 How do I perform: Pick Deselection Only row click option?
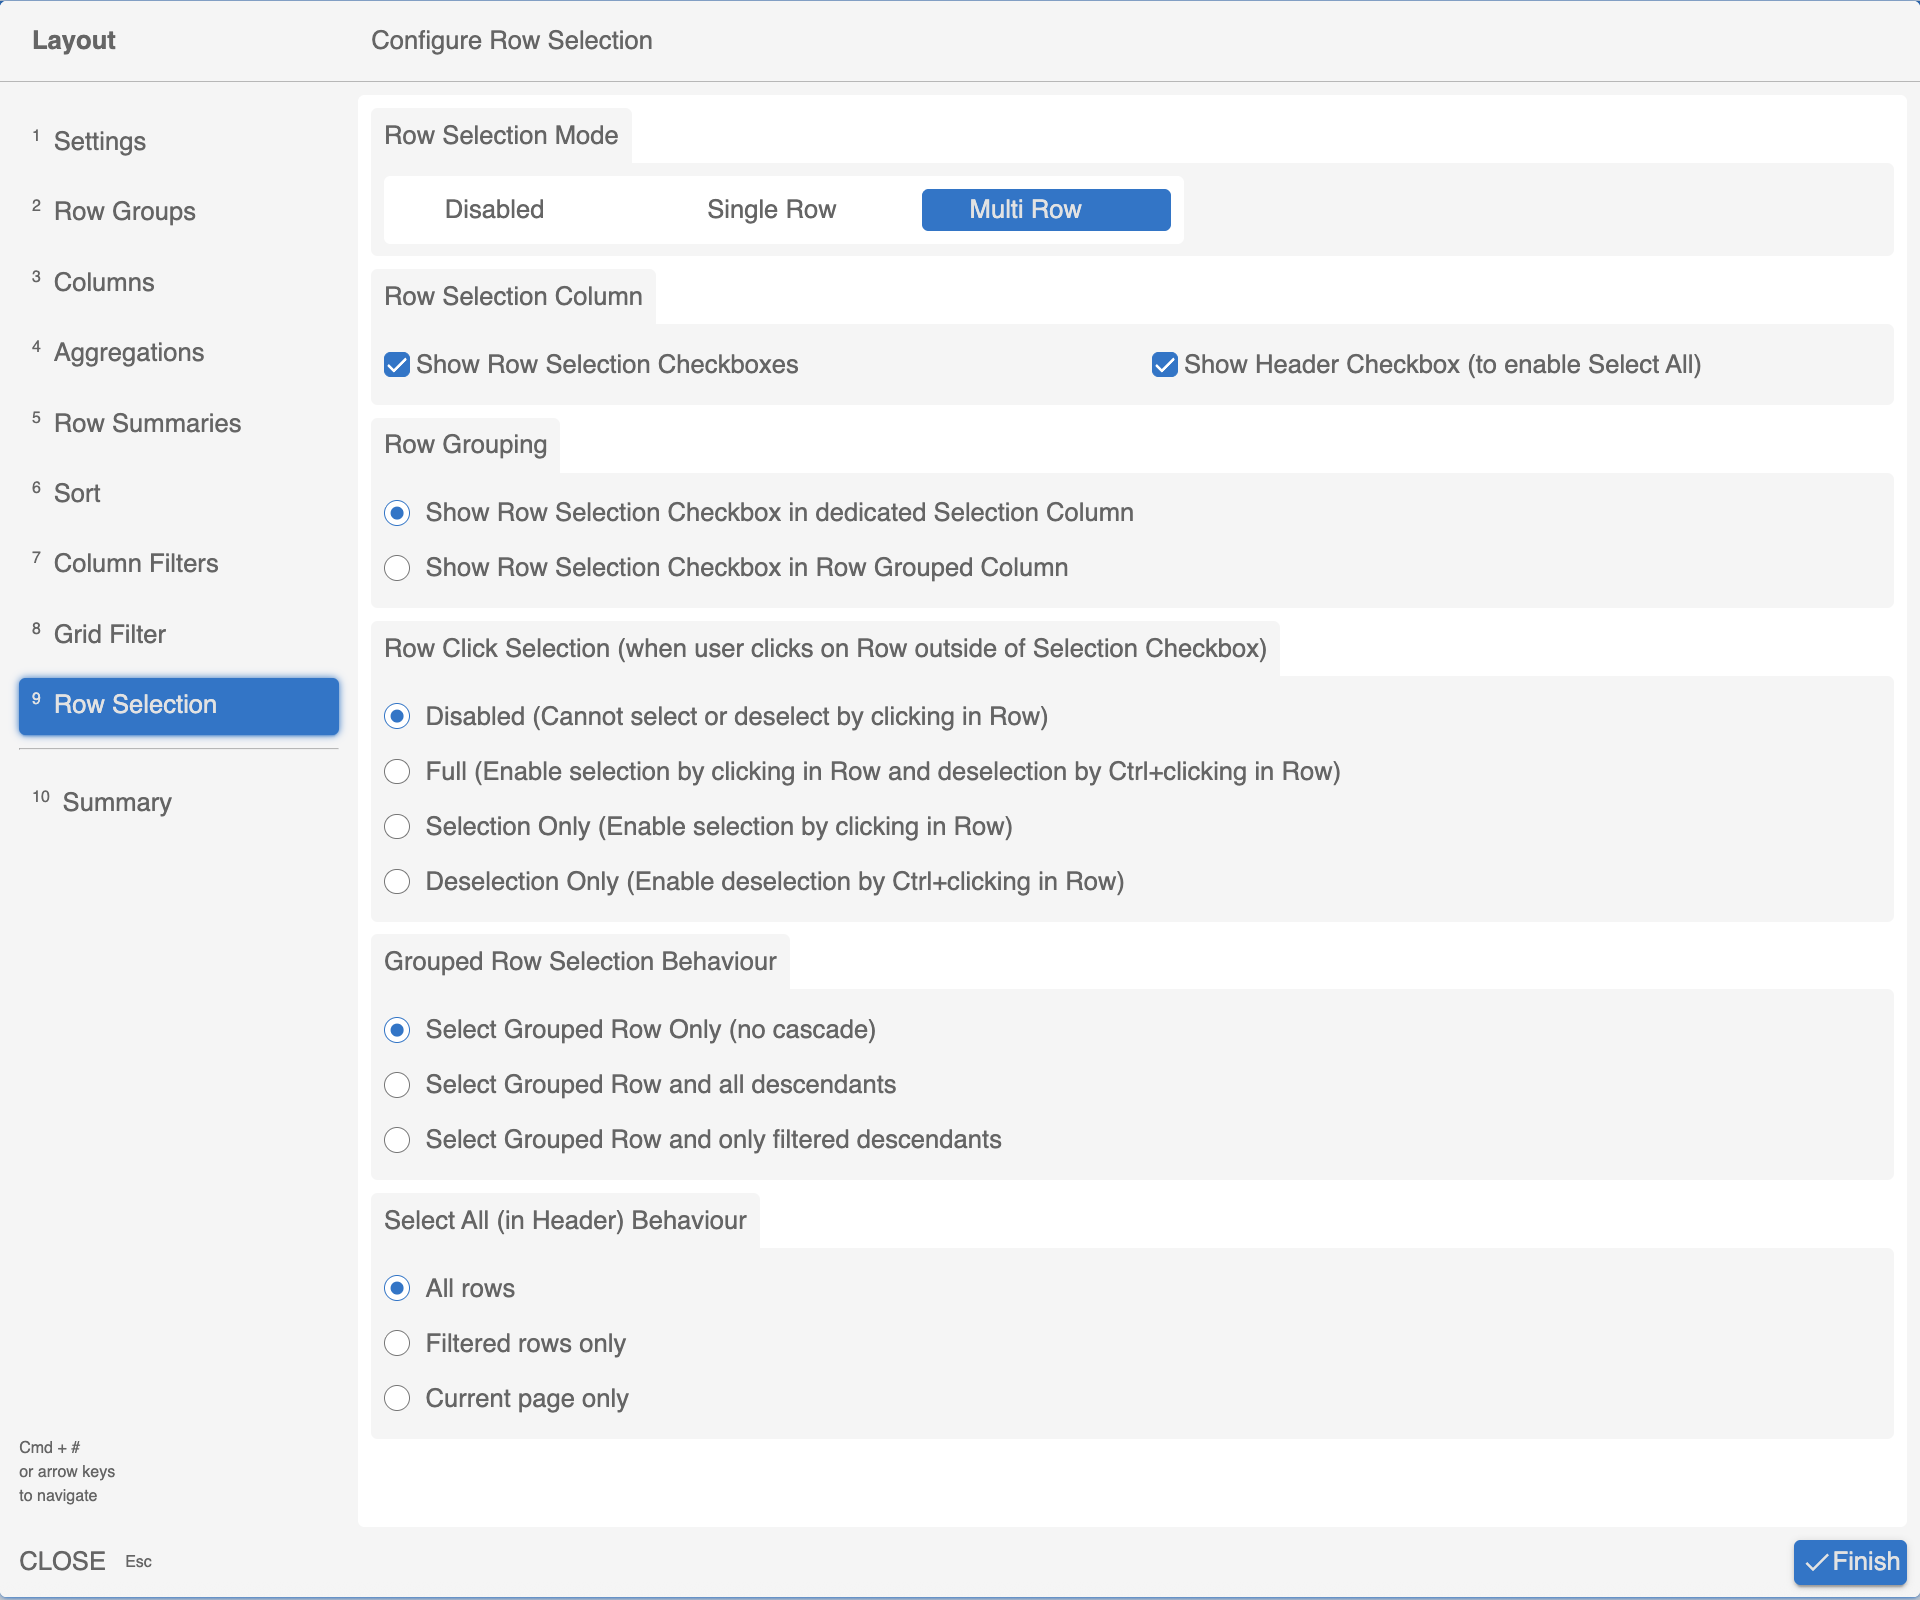coord(397,882)
